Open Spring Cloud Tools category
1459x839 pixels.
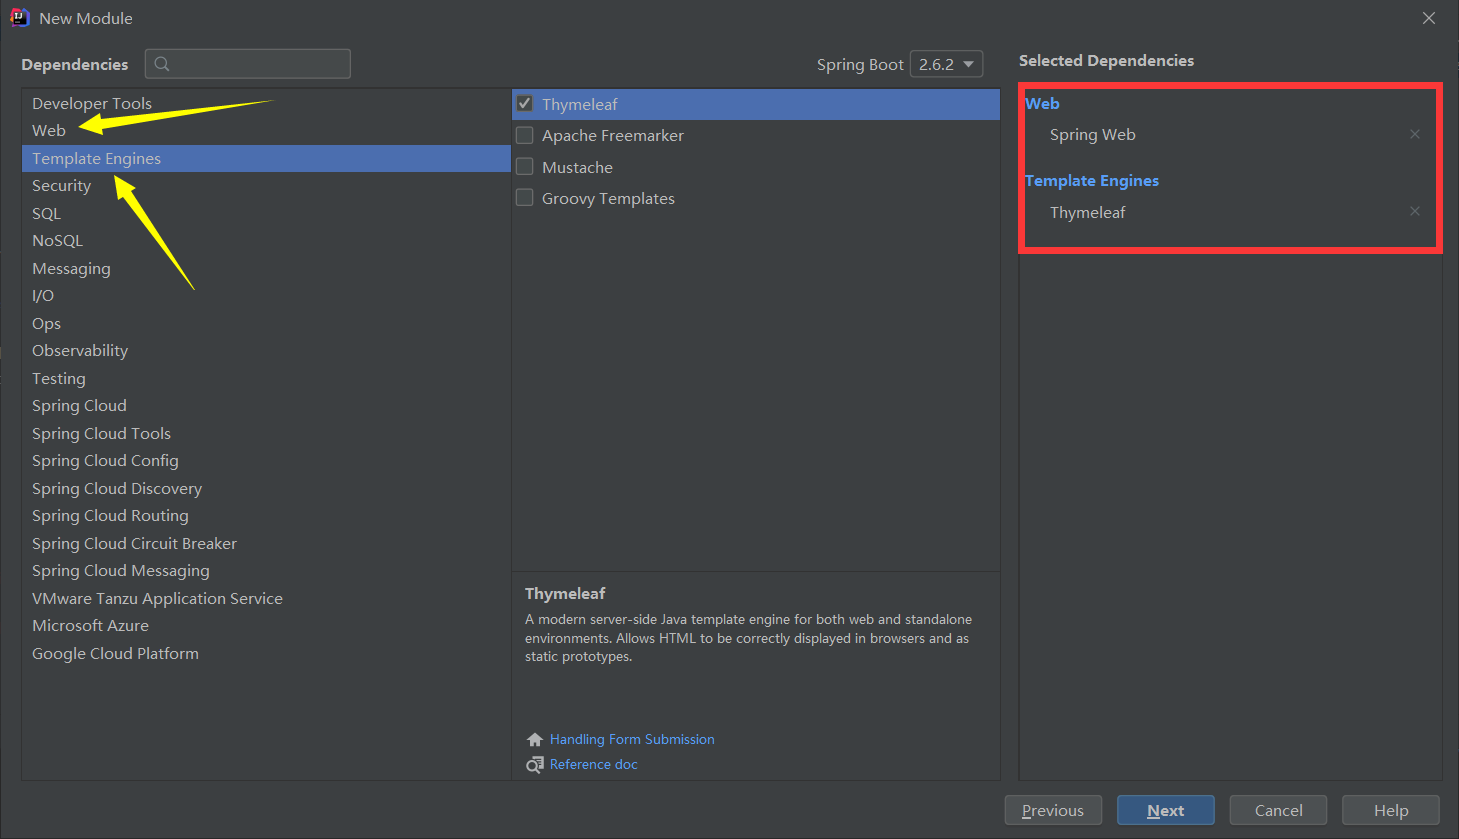(266, 433)
